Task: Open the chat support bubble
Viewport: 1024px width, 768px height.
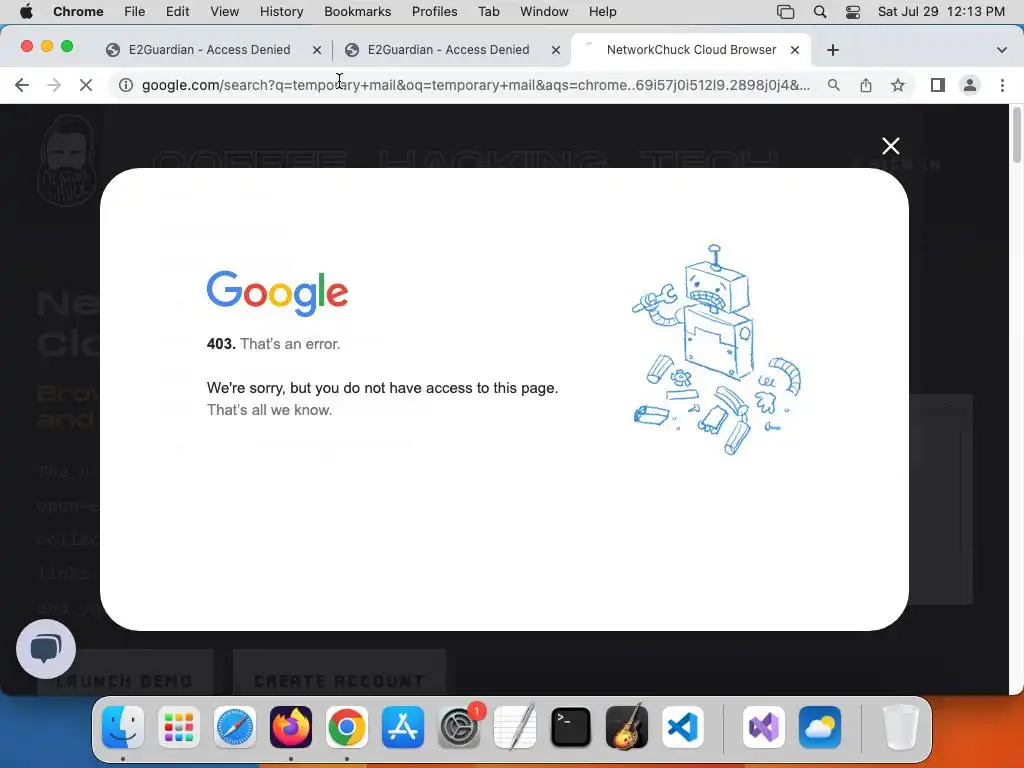Action: [46, 648]
